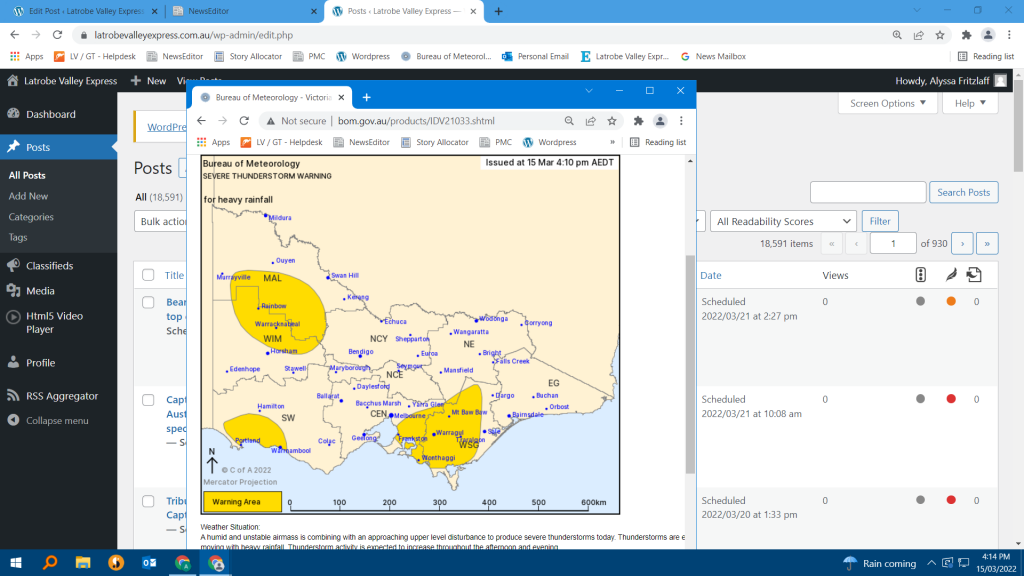Screen dimensions: 1024x576
Task: Open tab search dropdown in BOM window
Action: tap(588, 91)
